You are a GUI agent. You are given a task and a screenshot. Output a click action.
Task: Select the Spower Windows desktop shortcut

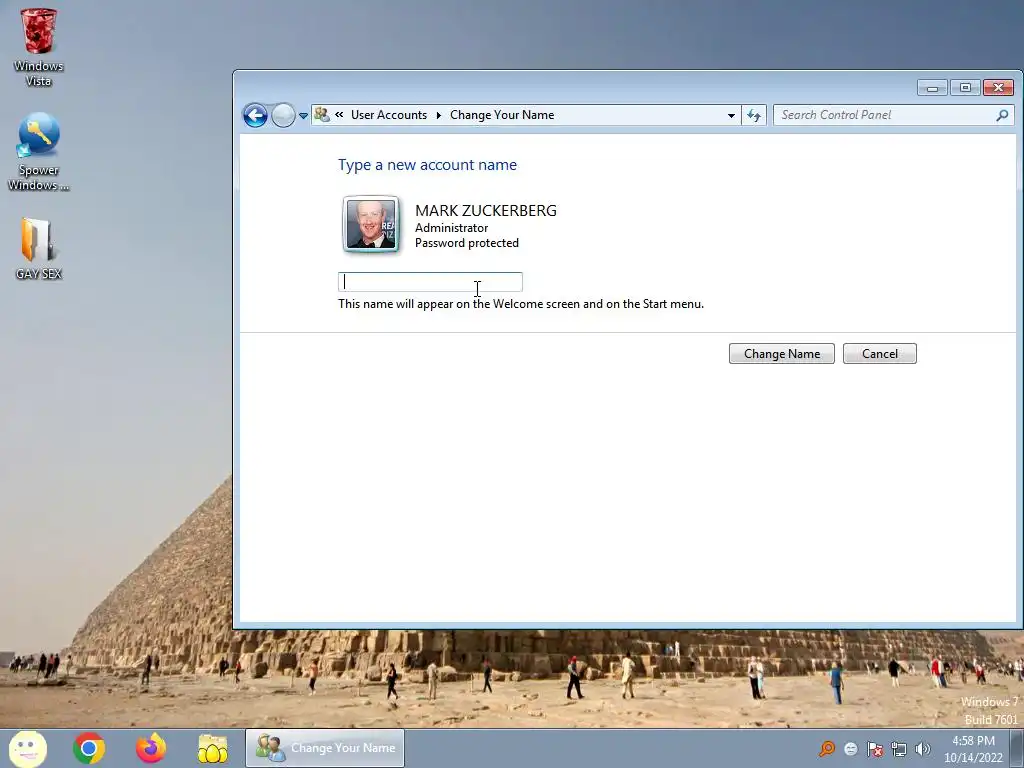(38, 152)
